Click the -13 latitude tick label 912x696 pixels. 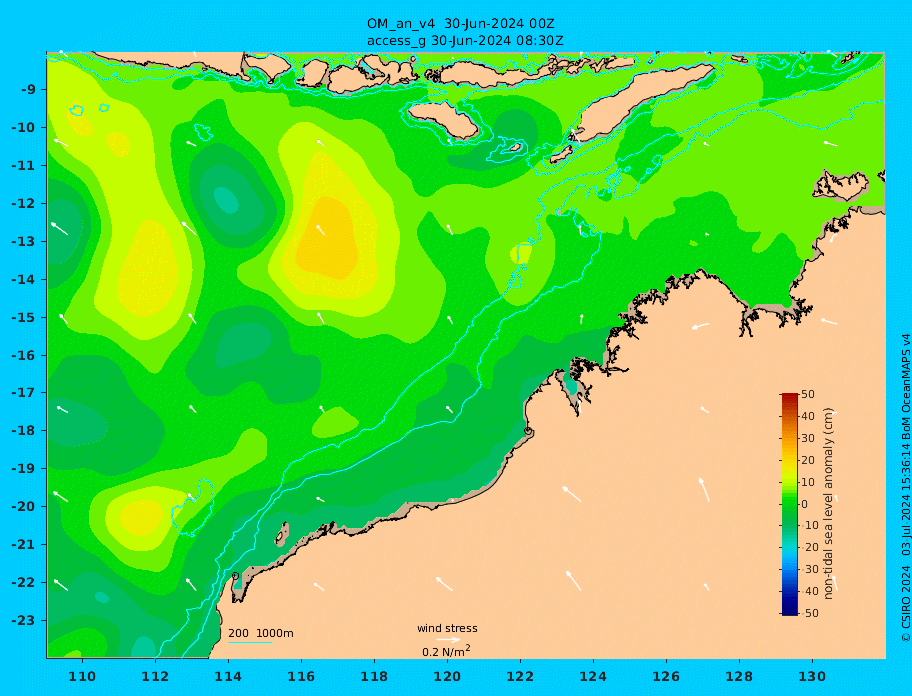[x=24, y=241]
